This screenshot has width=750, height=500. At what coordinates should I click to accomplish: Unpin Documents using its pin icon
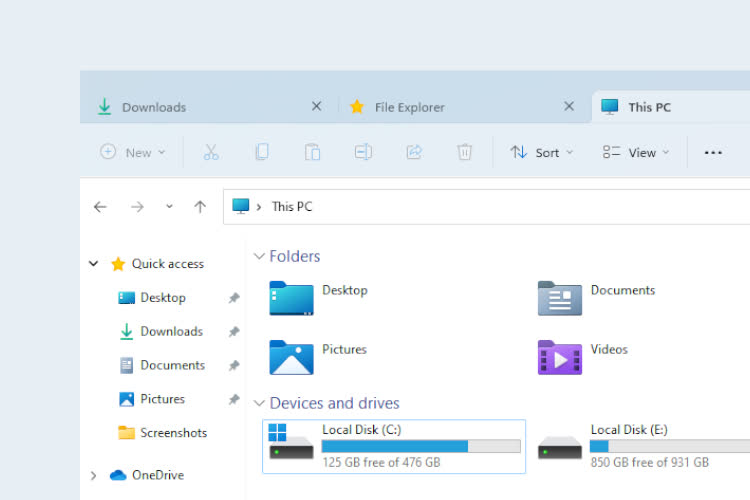click(234, 366)
